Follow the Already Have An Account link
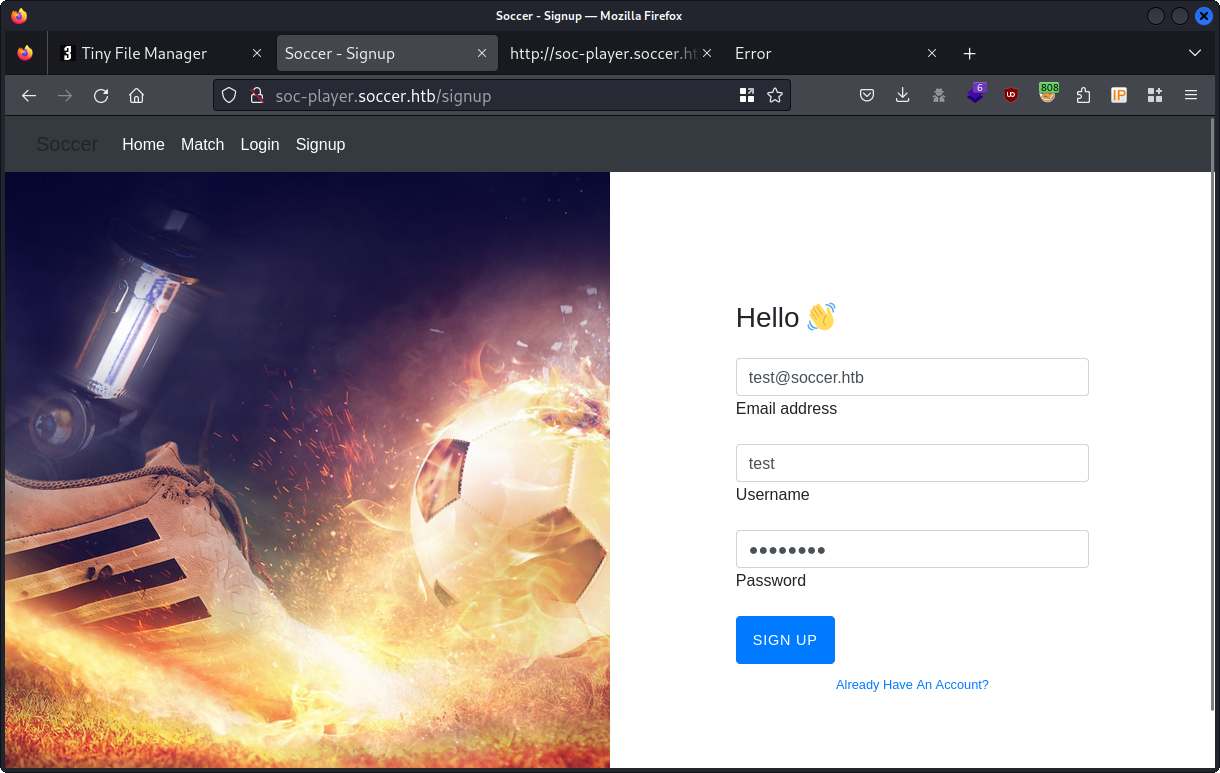Image resolution: width=1220 pixels, height=773 pixels. click(x=912, y=685)
